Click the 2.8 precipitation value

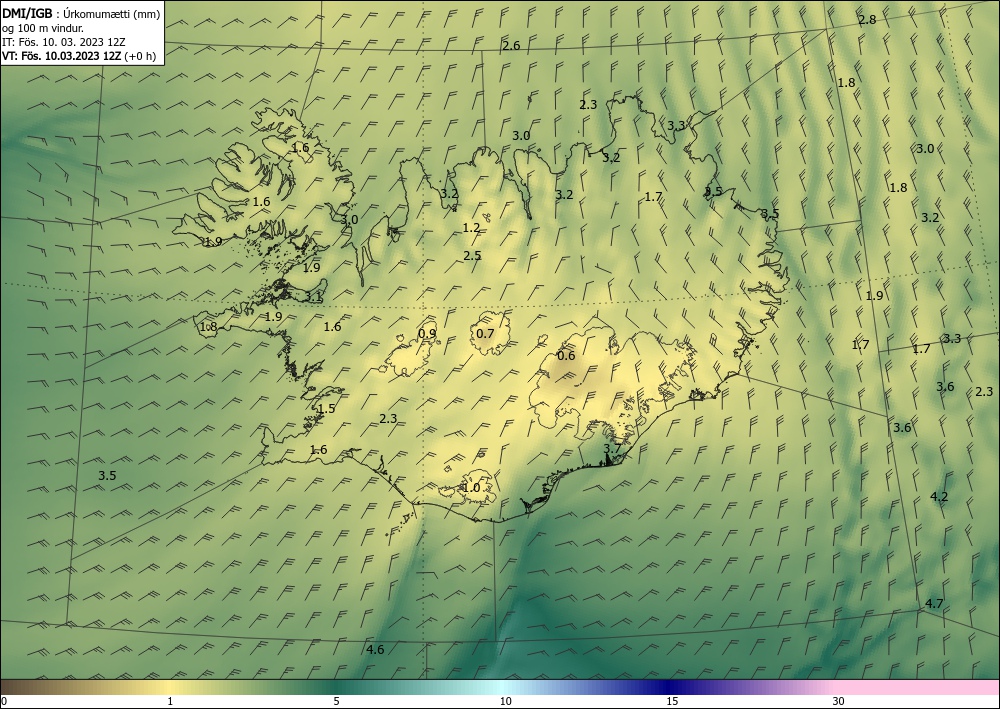coord(867,20)
